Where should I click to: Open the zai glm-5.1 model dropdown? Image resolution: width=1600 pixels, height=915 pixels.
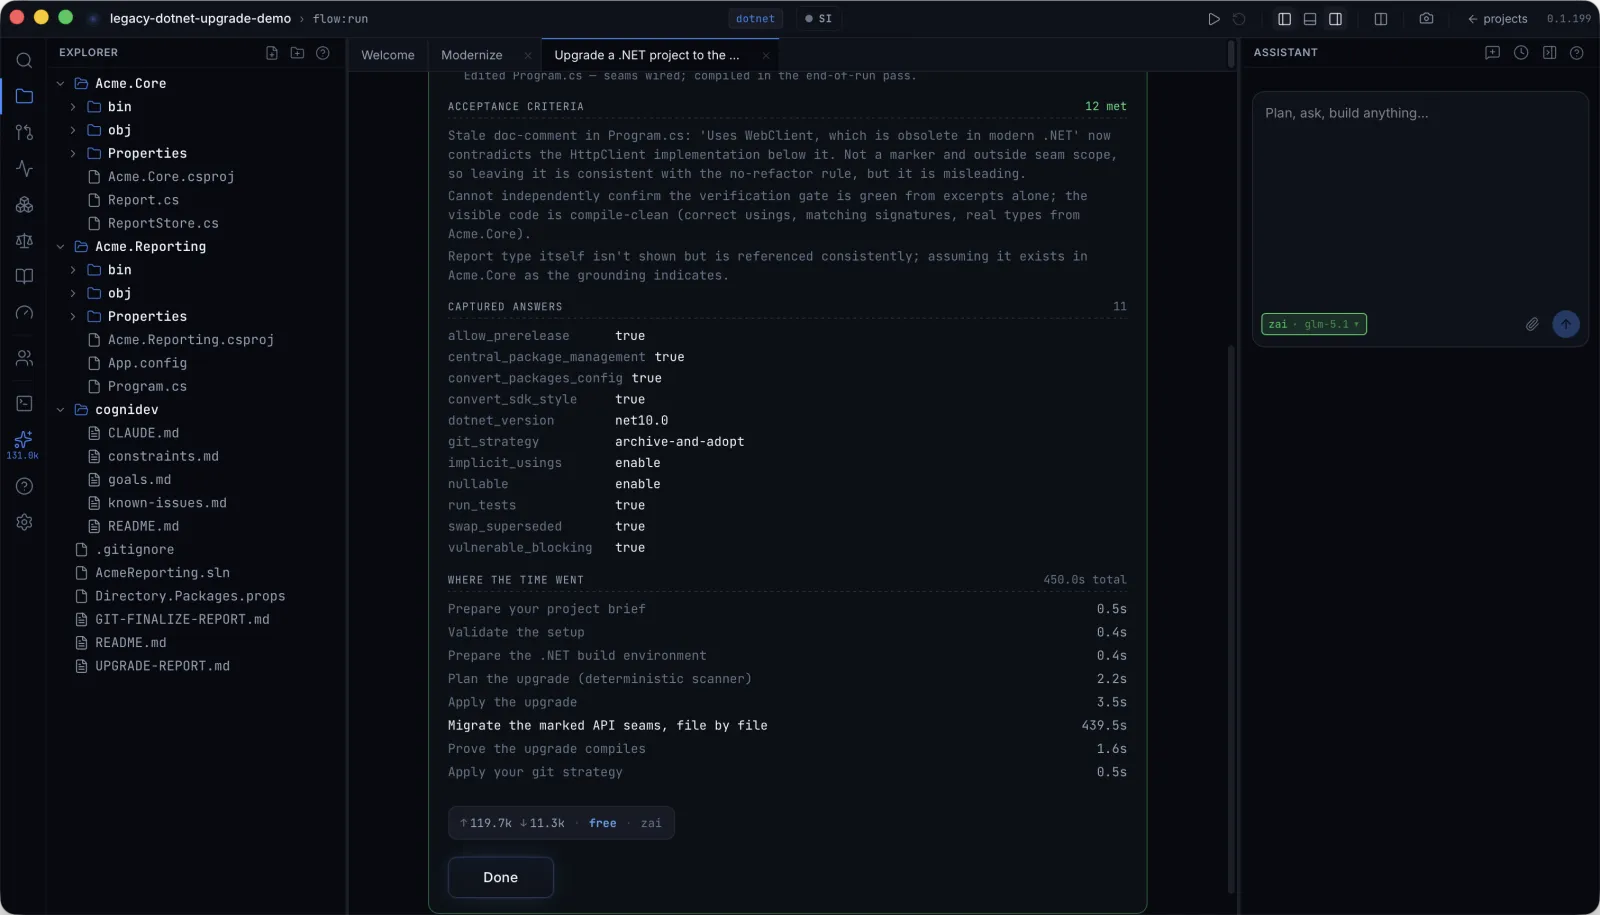1314,324
